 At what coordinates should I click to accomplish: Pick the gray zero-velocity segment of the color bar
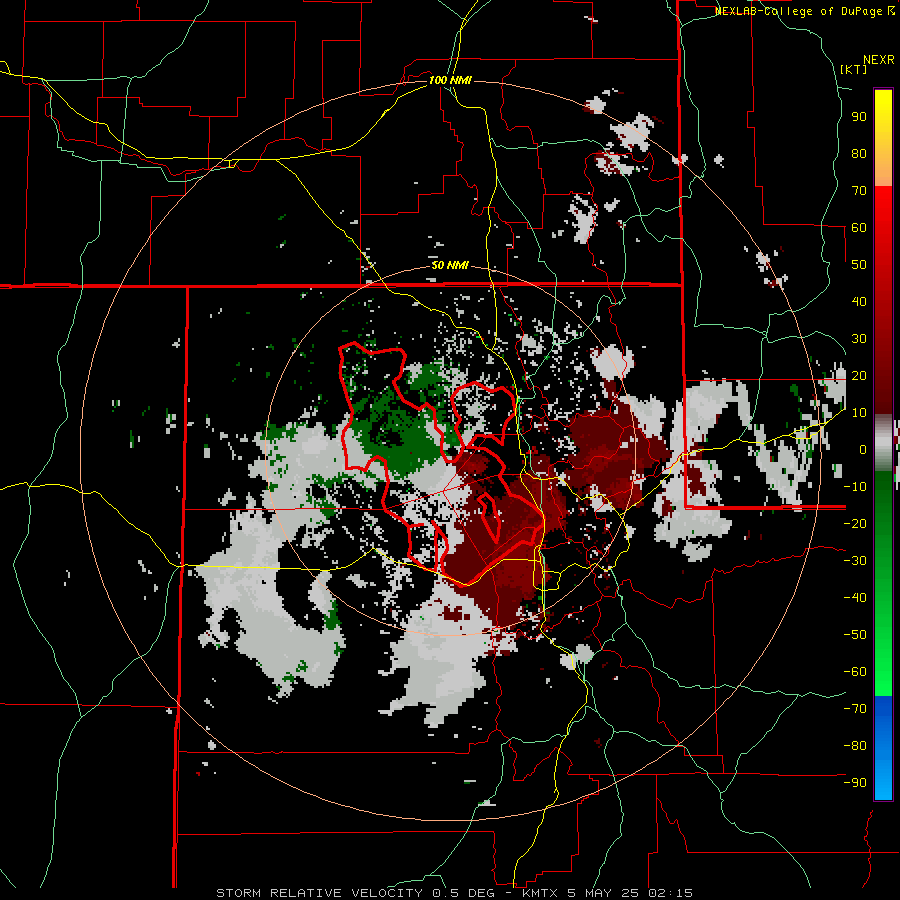(883, 443)
